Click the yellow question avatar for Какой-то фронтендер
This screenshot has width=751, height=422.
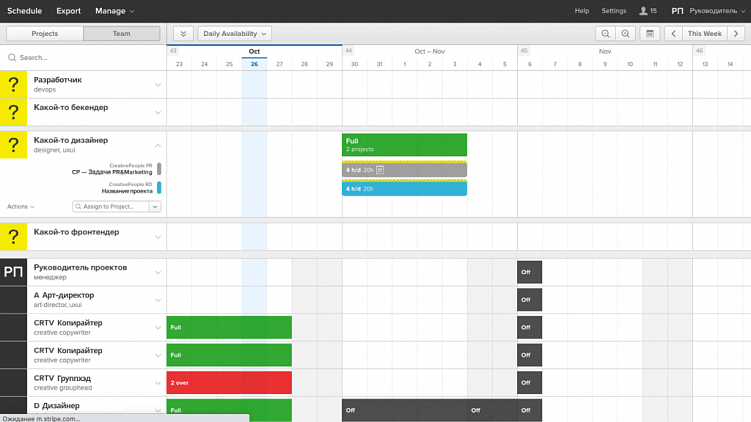pyautogui.click(x=13, y=237)
